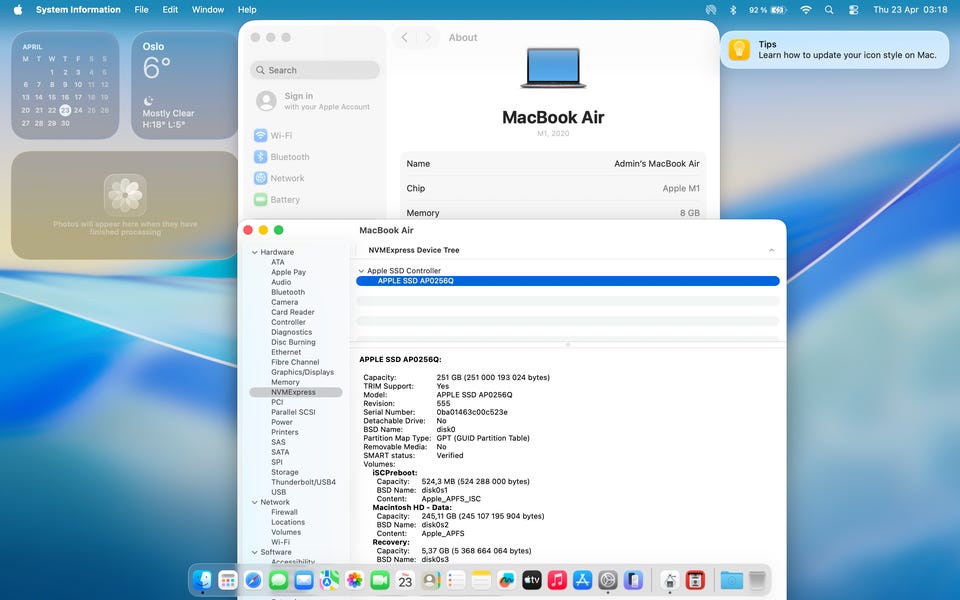Screen dimensions: 960x600
Task: Collapse the Network tree section
Action: pos(255,502)
